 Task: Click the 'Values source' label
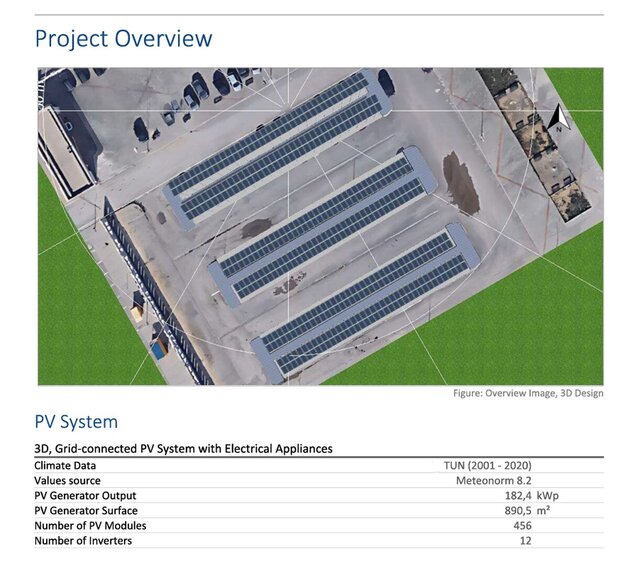tap(67, 481)
